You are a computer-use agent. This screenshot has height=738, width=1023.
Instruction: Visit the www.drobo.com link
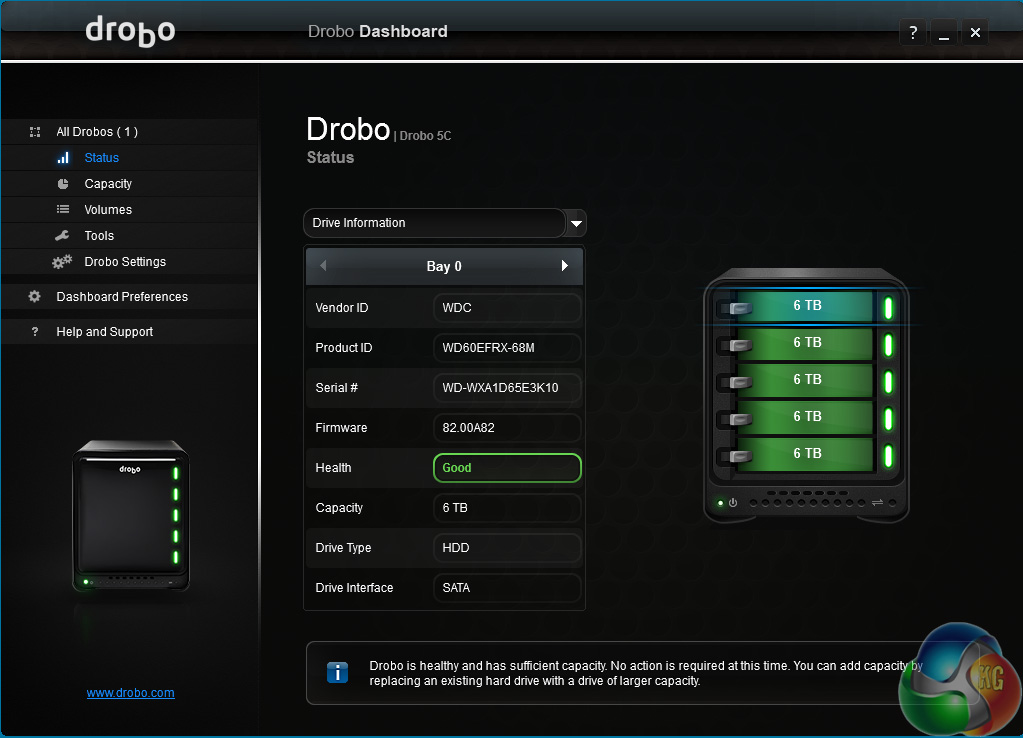130,692
